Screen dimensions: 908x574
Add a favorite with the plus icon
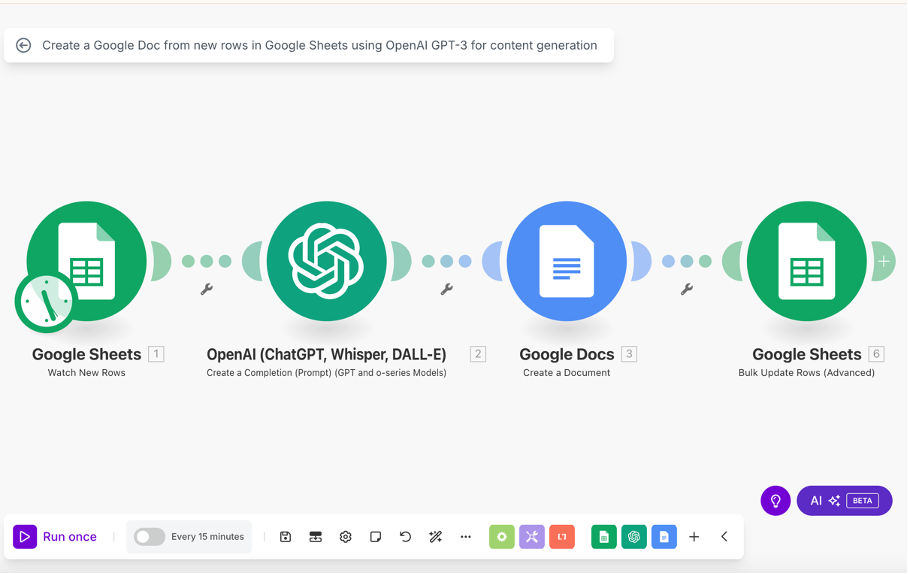pyautogui.click(x=694, y=537)
